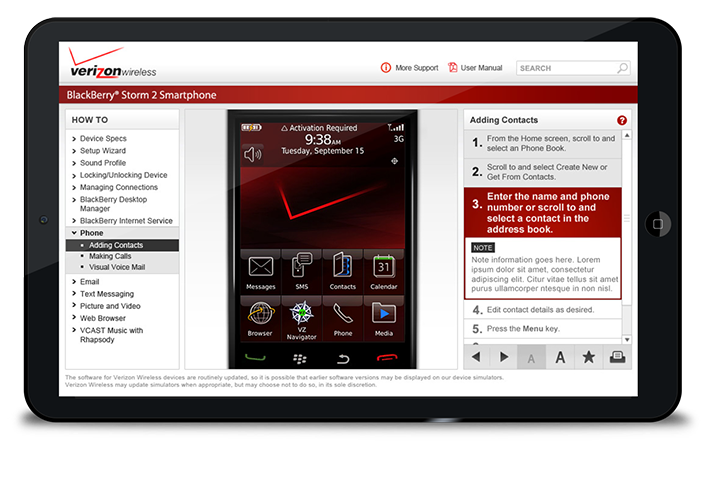This screenshot has width=710, height=493.
Task: Open the User Manual PDF link
Action: coord(481,68)
